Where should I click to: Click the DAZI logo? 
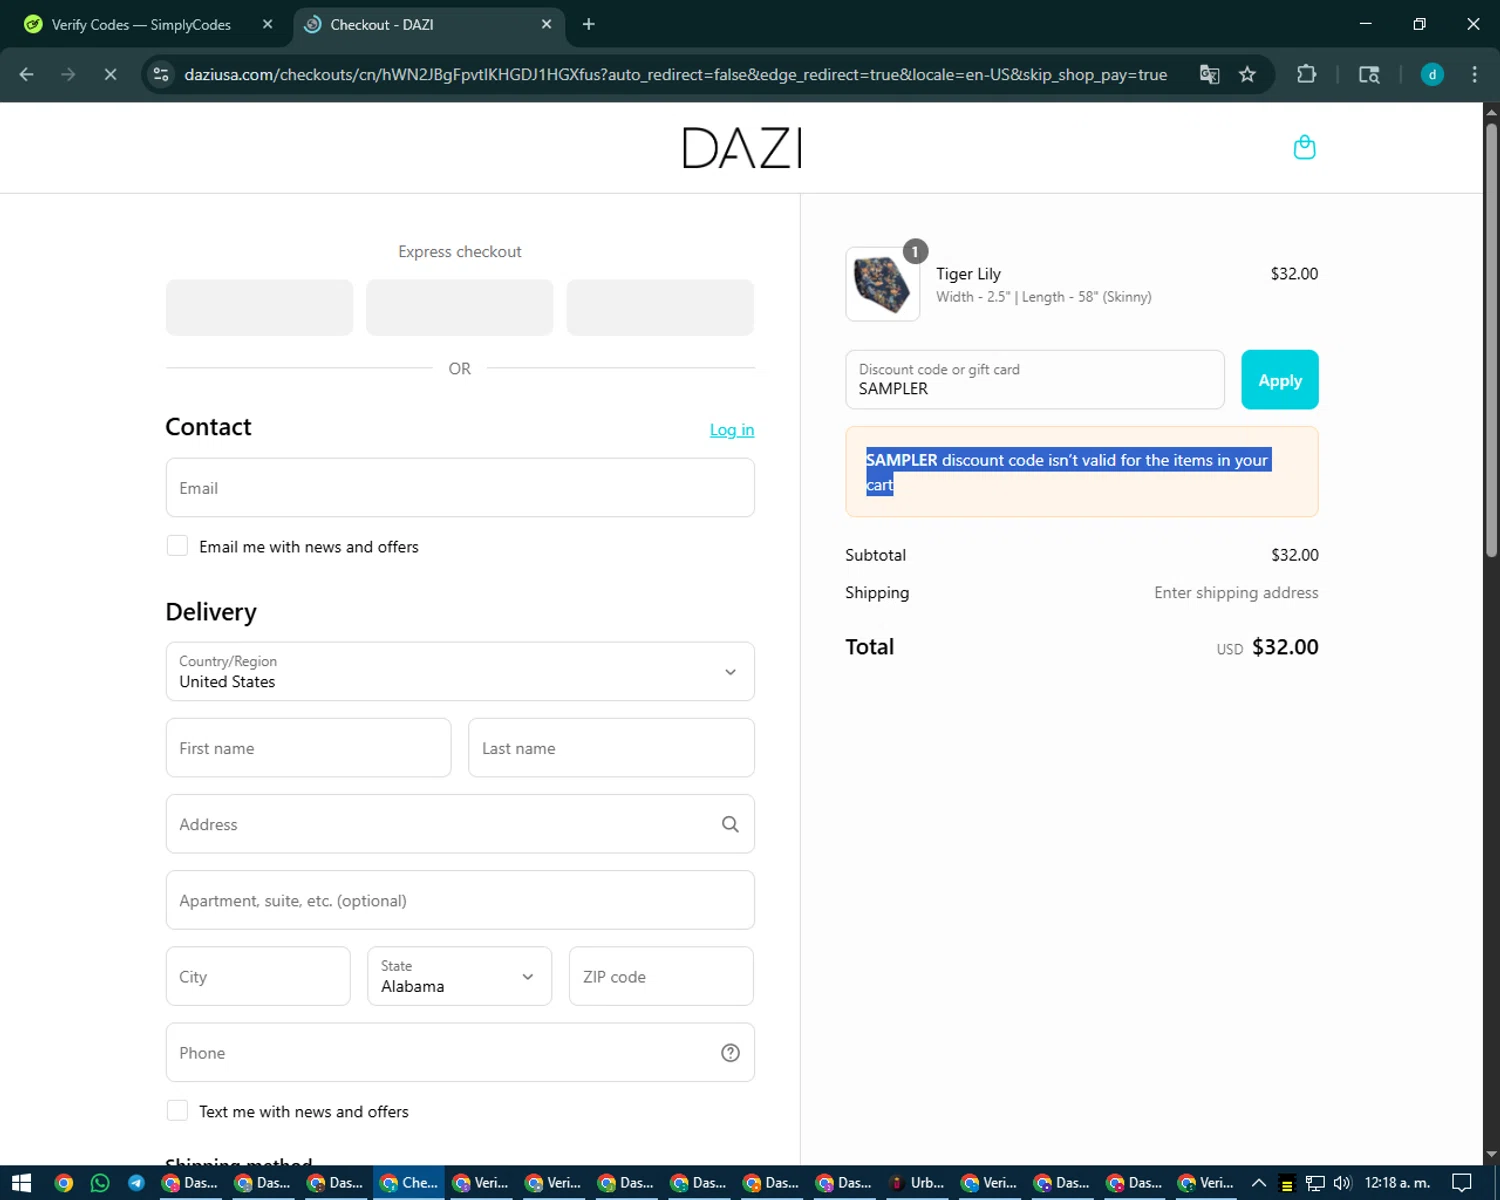[x=742, y=148]
